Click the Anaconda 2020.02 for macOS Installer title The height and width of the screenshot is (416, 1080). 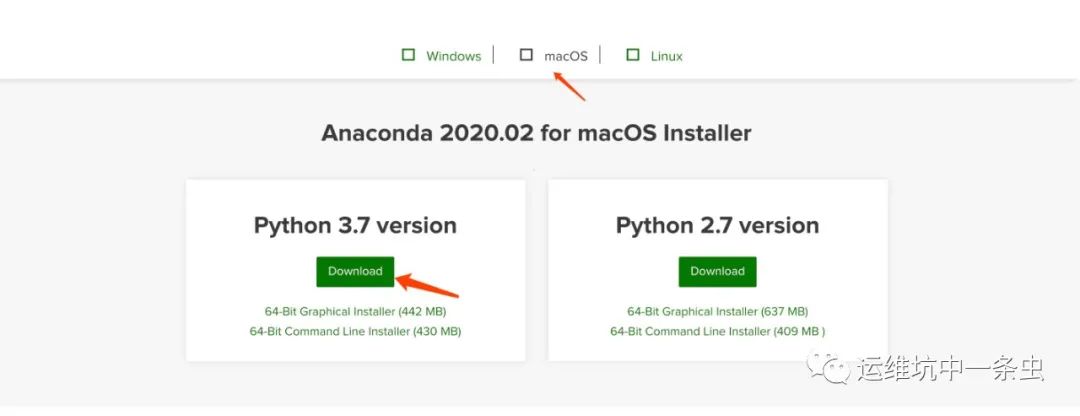click(536, 133)
